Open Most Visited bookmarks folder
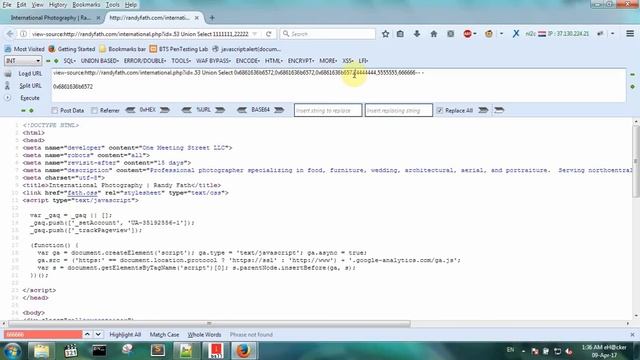Screen dimensions: 640x360 24,49
